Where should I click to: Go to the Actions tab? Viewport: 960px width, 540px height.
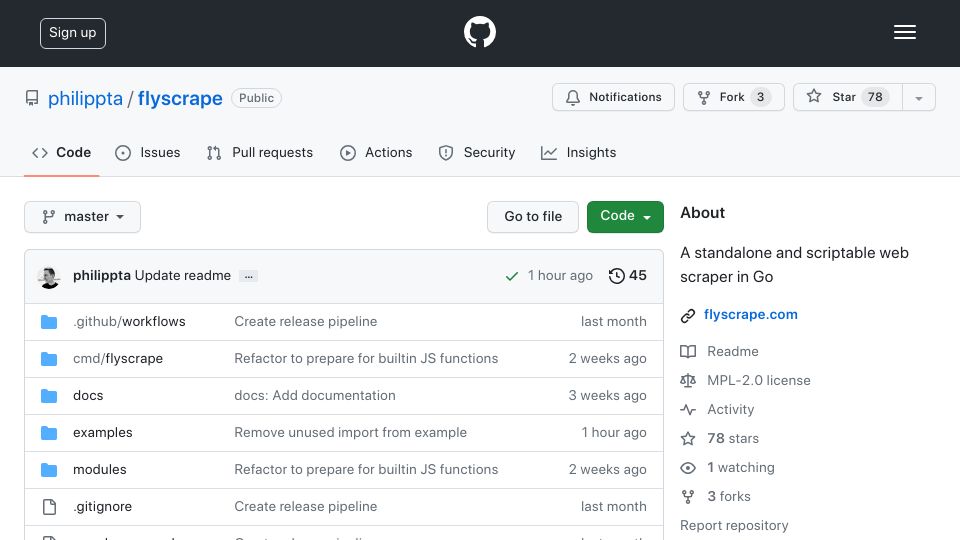[376, 152]
